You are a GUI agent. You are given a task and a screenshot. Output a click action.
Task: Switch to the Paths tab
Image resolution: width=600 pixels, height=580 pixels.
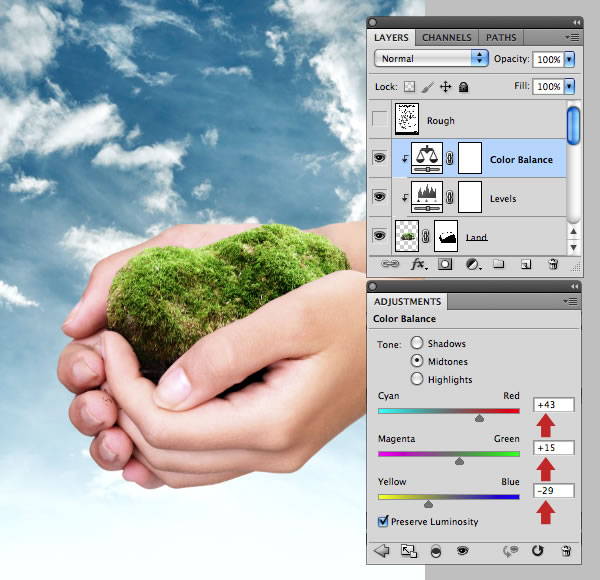tap(501, 37)
